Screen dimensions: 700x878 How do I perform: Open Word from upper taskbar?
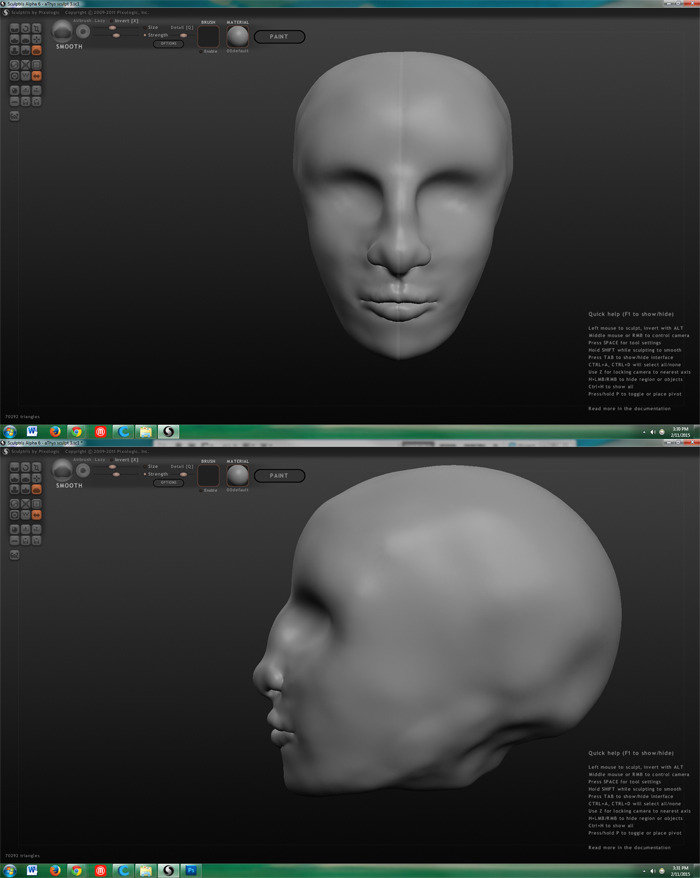(x=32, y=431)
